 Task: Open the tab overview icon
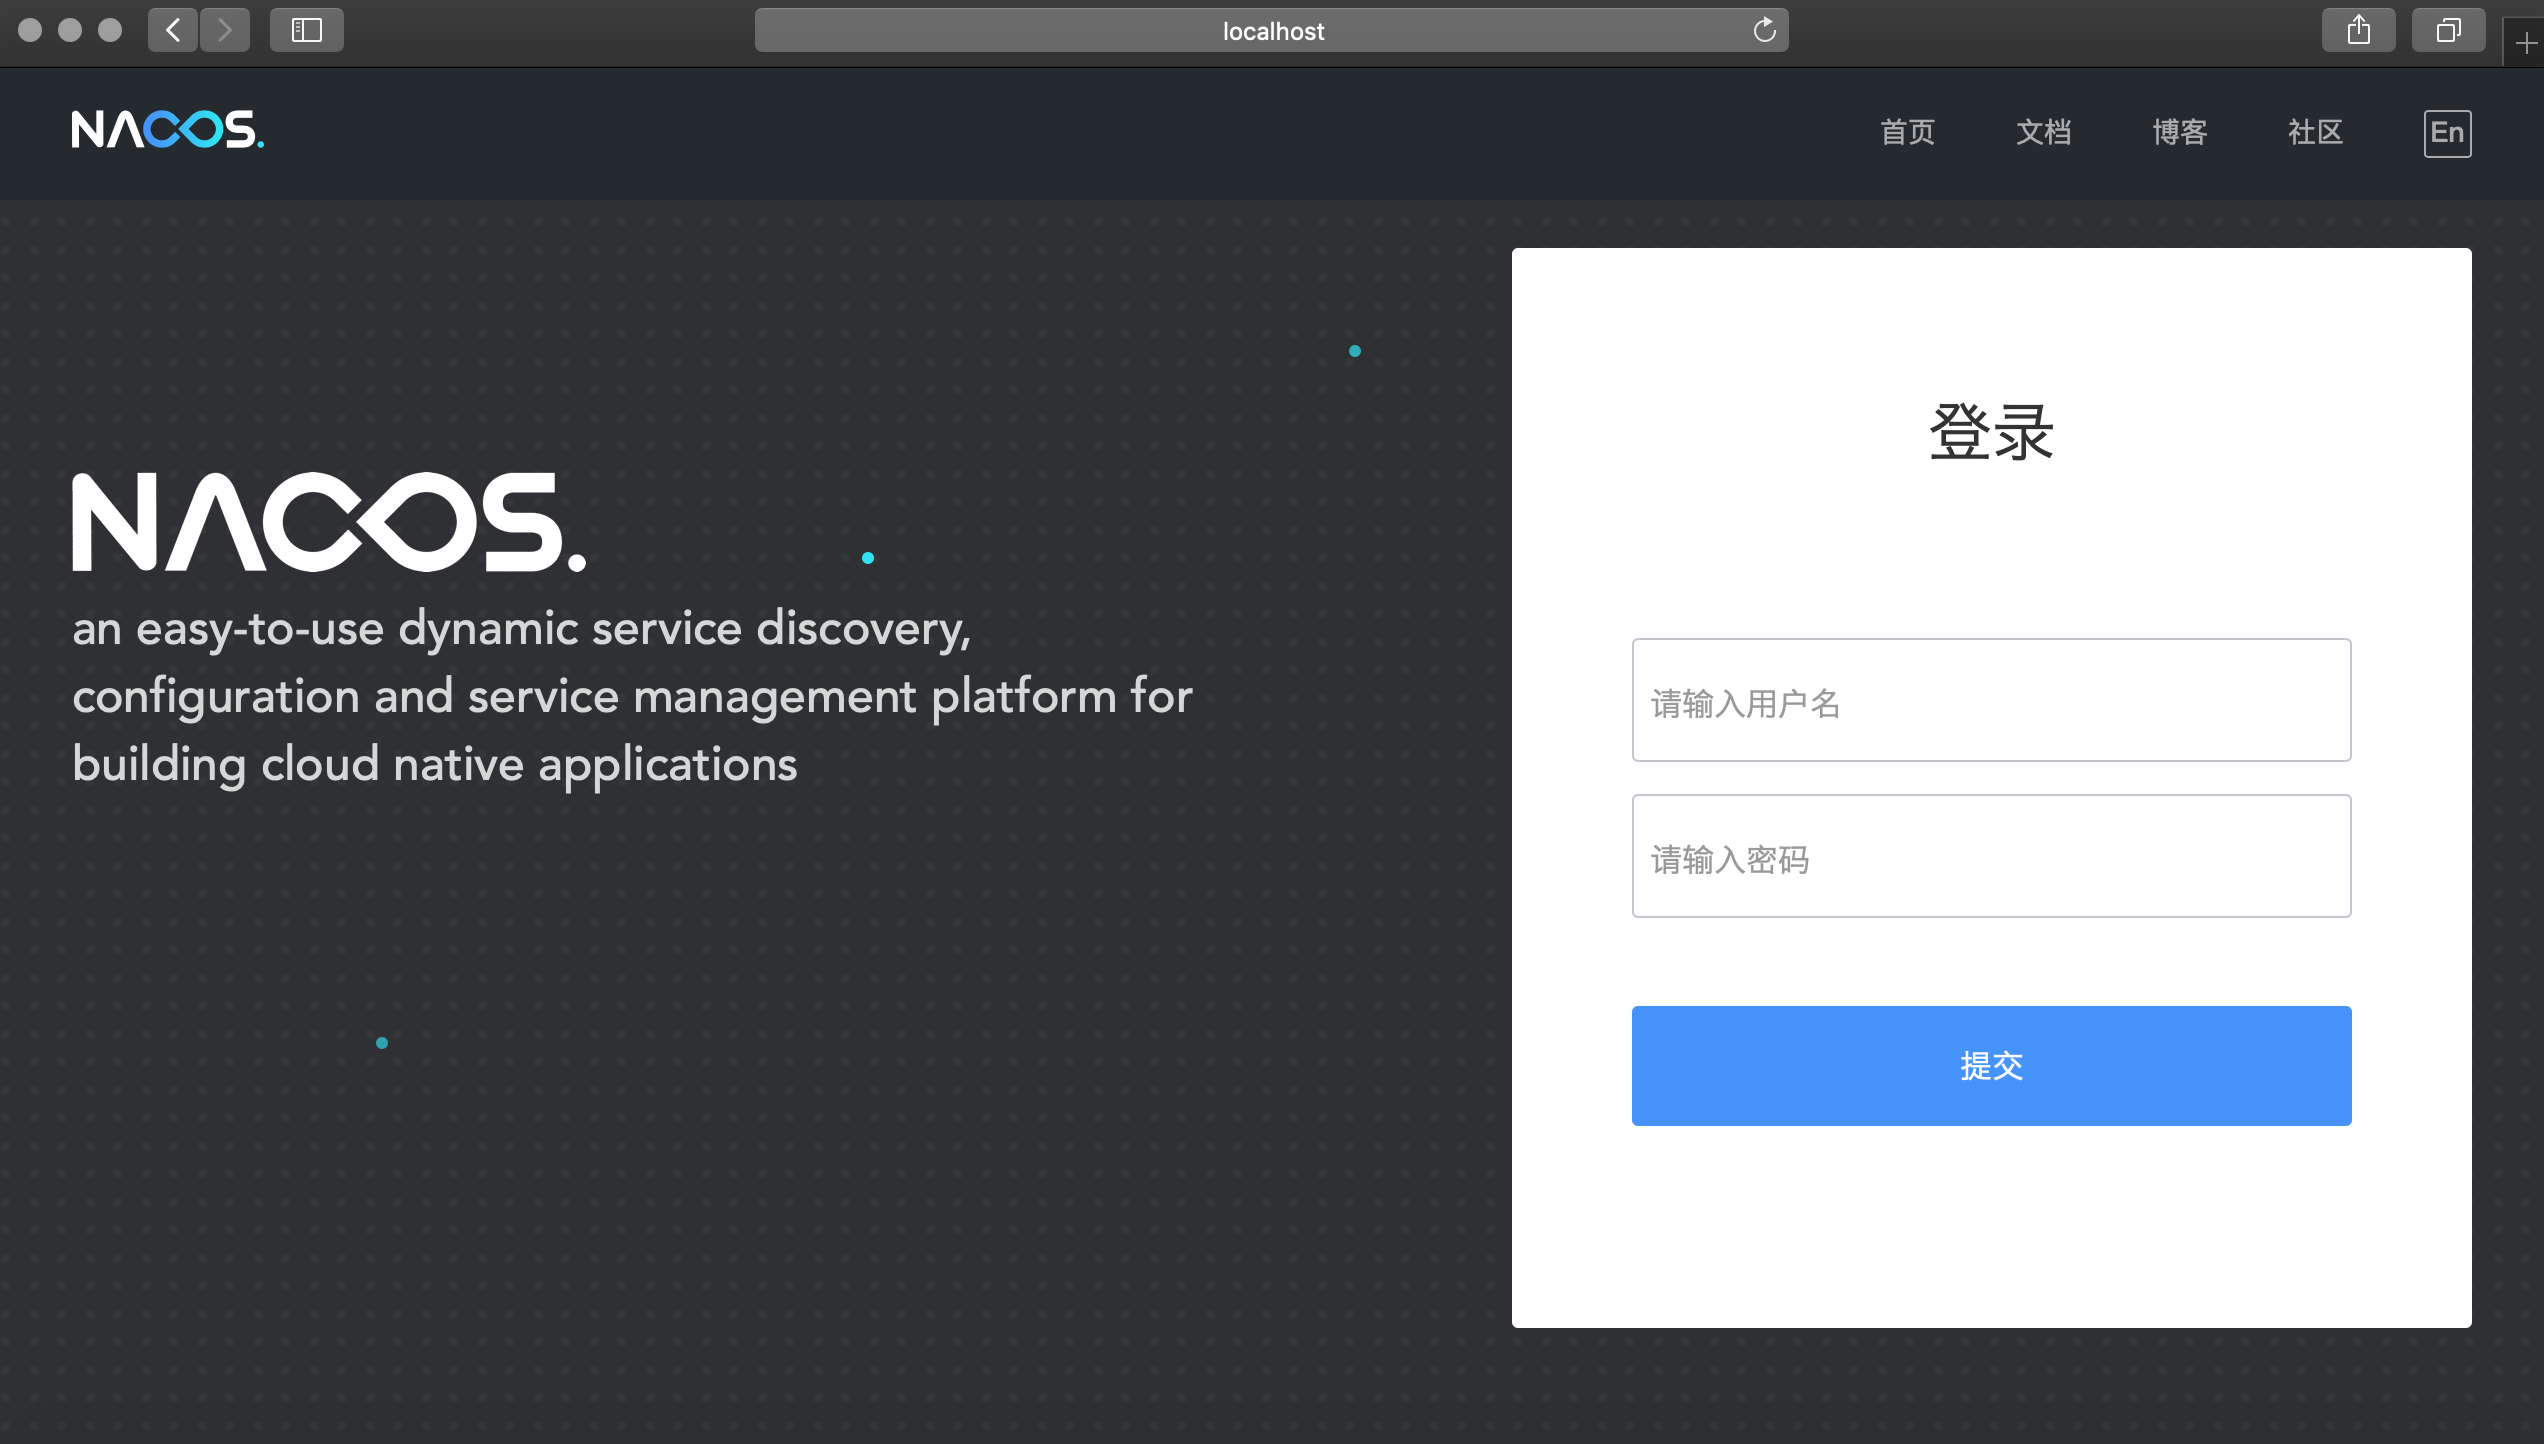click(x=2448, y=30)
